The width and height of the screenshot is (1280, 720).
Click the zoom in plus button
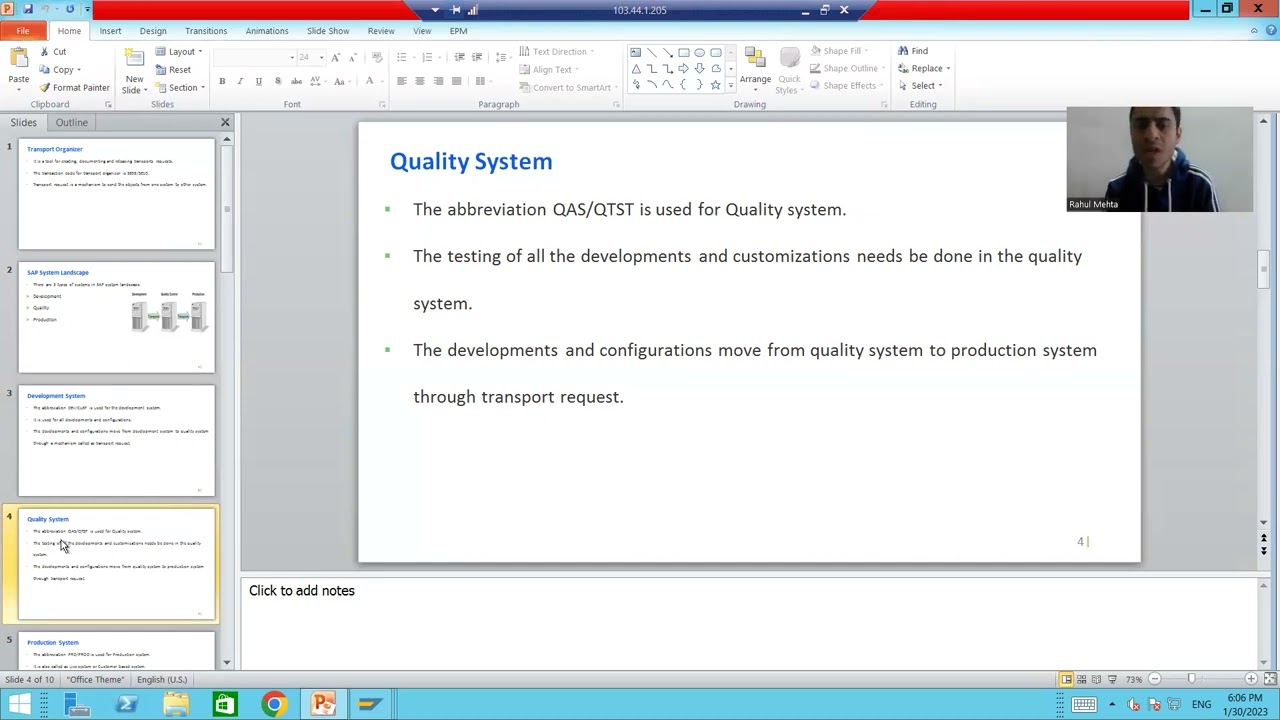coord(1250,680)
